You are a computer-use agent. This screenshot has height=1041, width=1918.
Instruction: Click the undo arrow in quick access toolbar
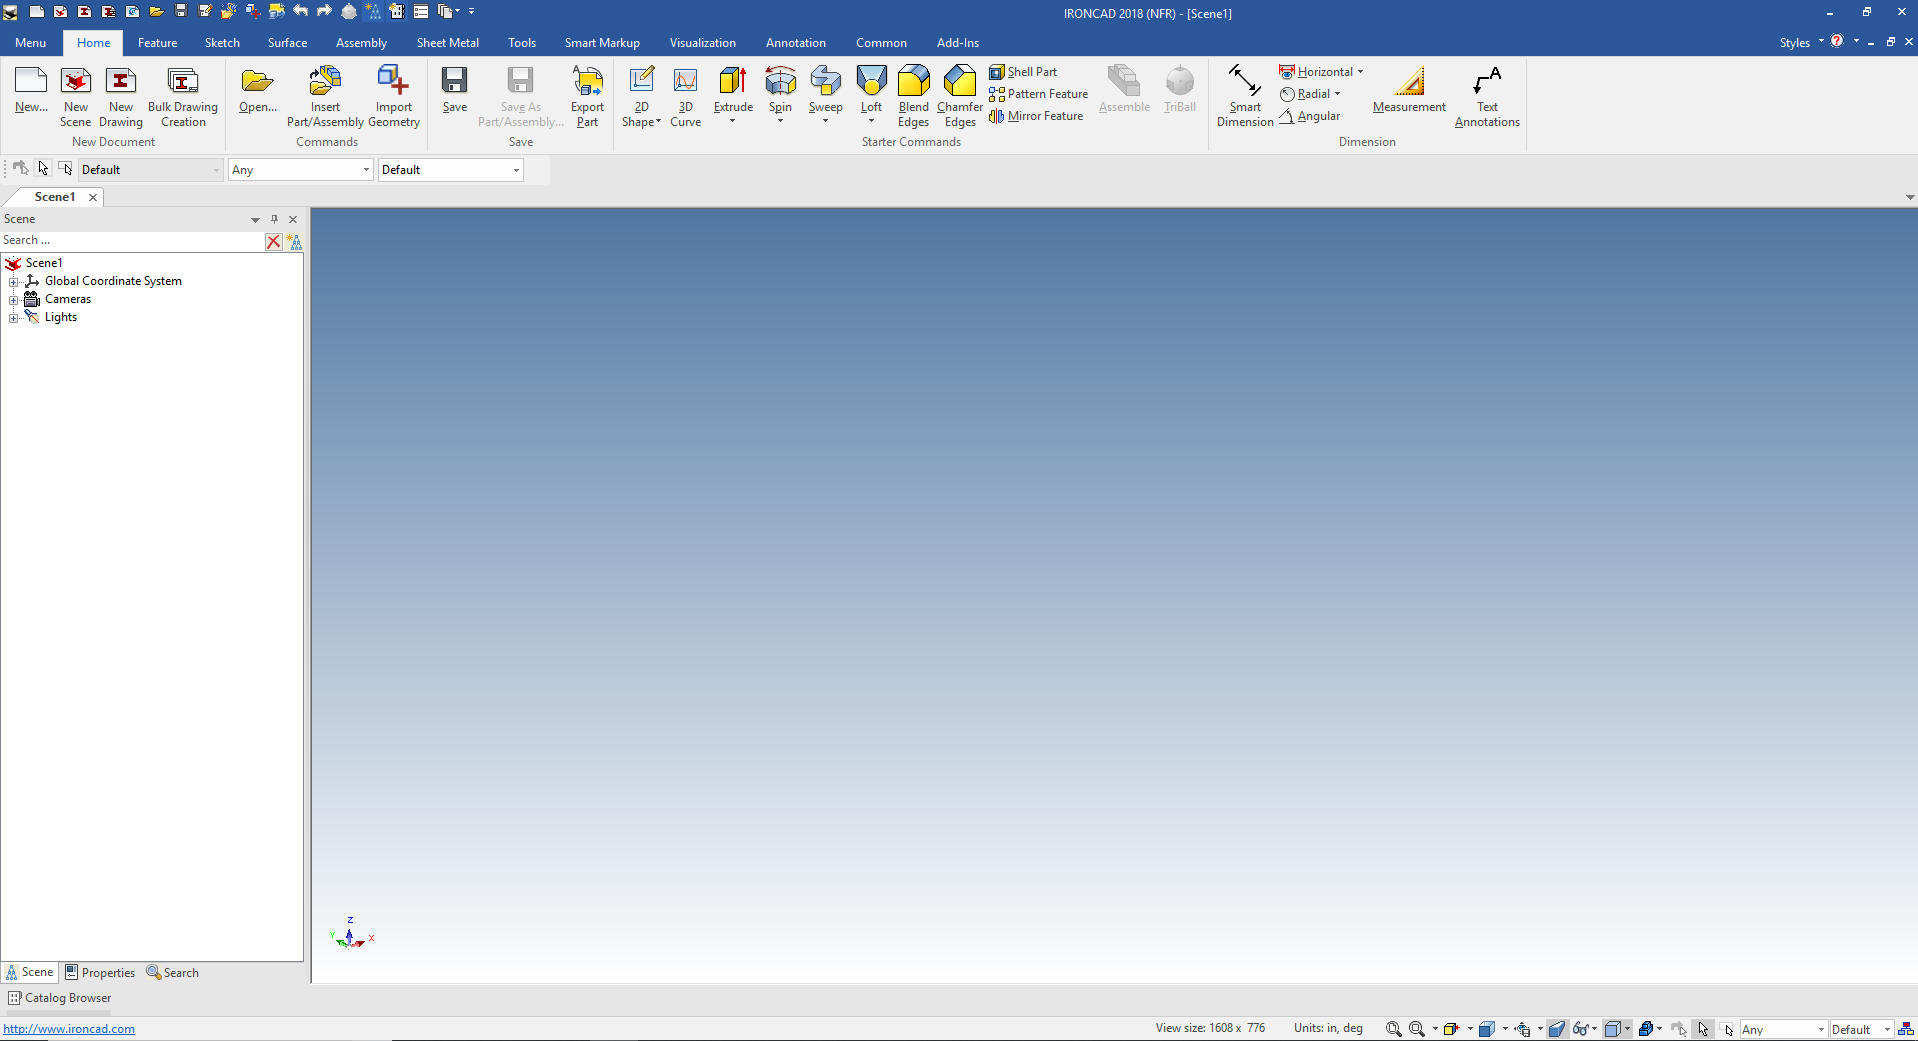point(301,11)
